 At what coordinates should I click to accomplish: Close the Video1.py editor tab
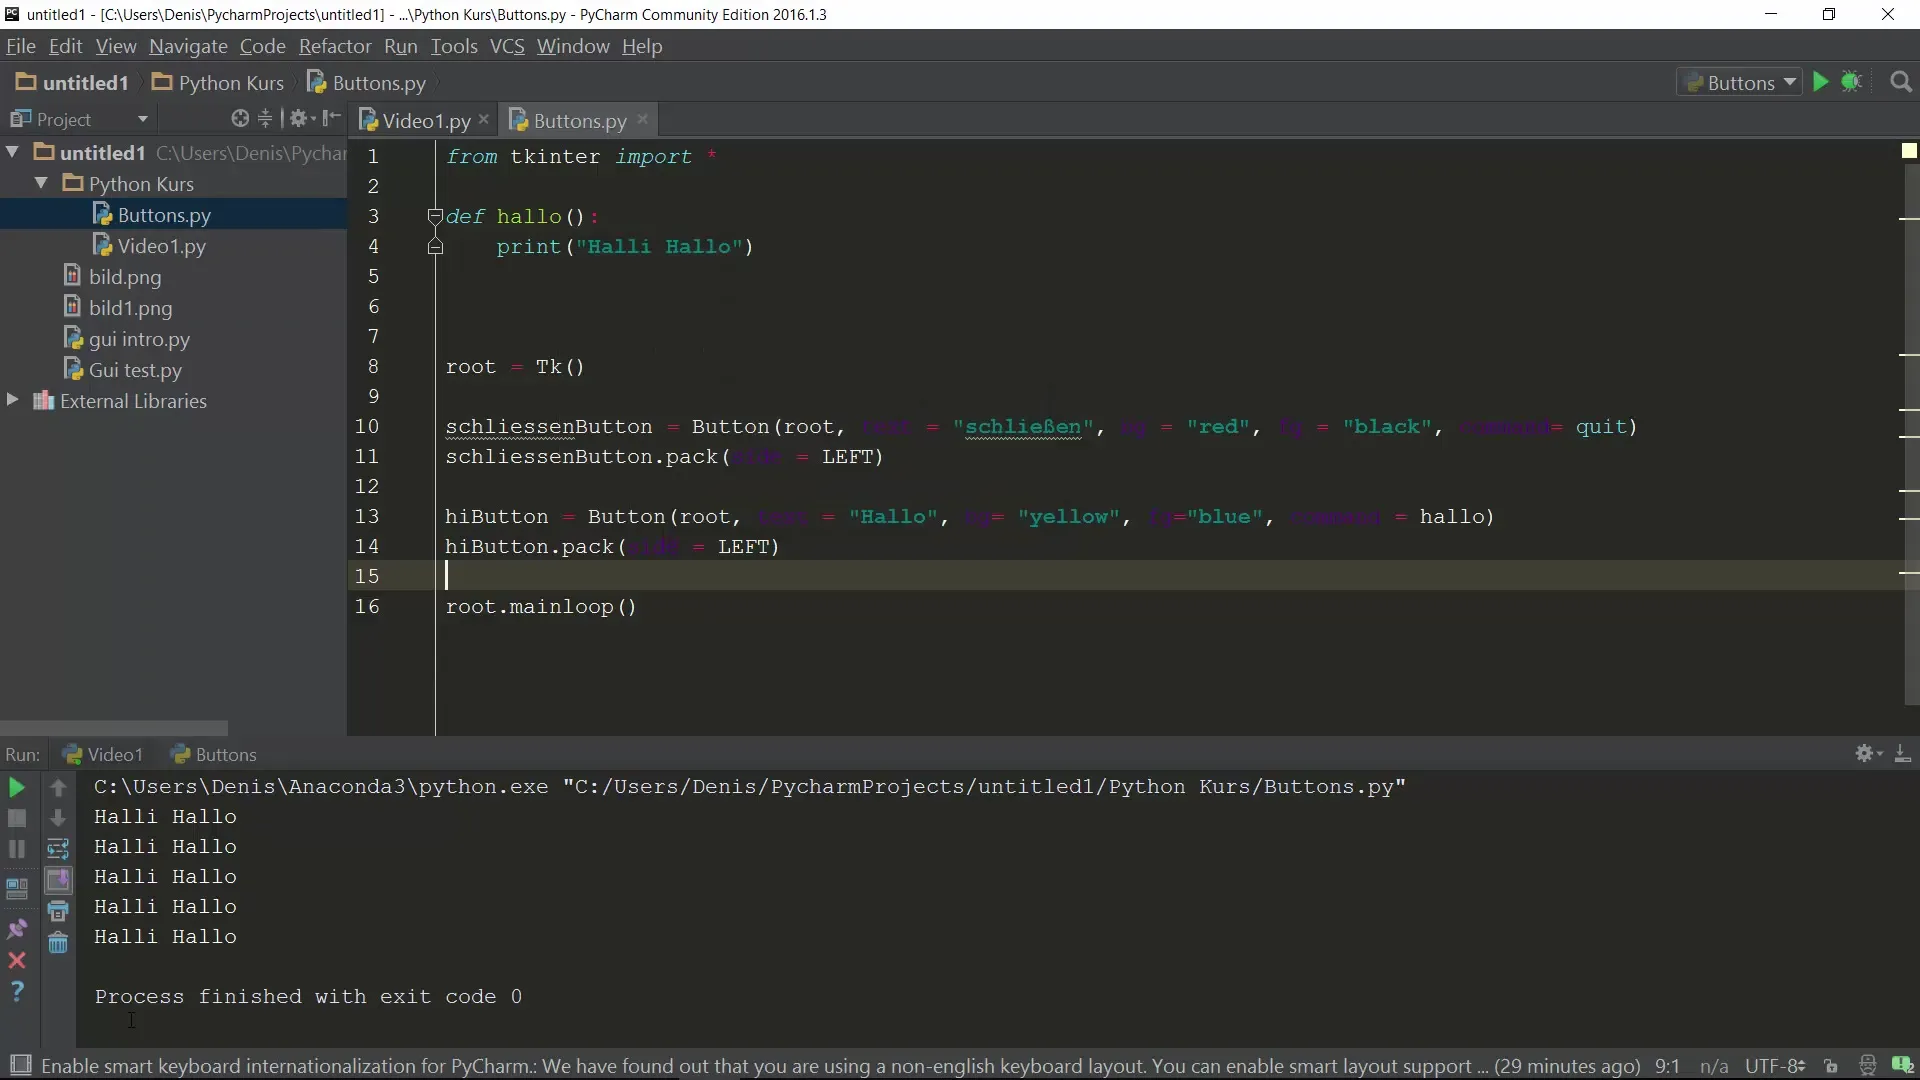[484, 119]
